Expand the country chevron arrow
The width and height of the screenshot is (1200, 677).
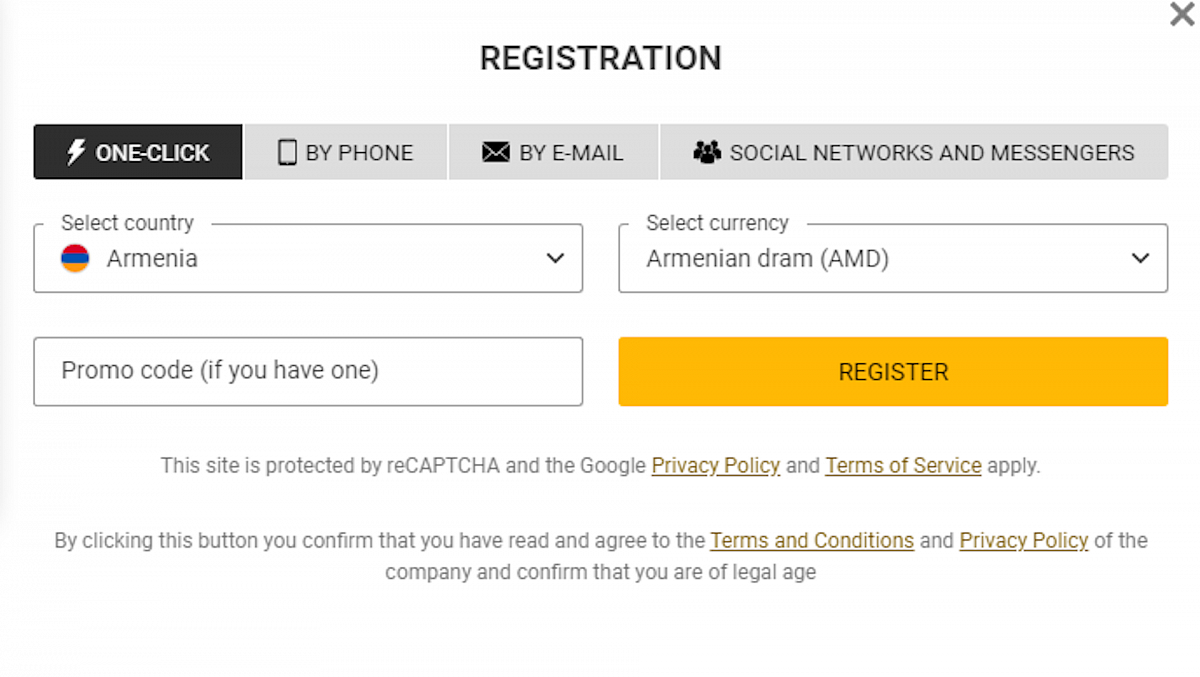coord(555,258)
